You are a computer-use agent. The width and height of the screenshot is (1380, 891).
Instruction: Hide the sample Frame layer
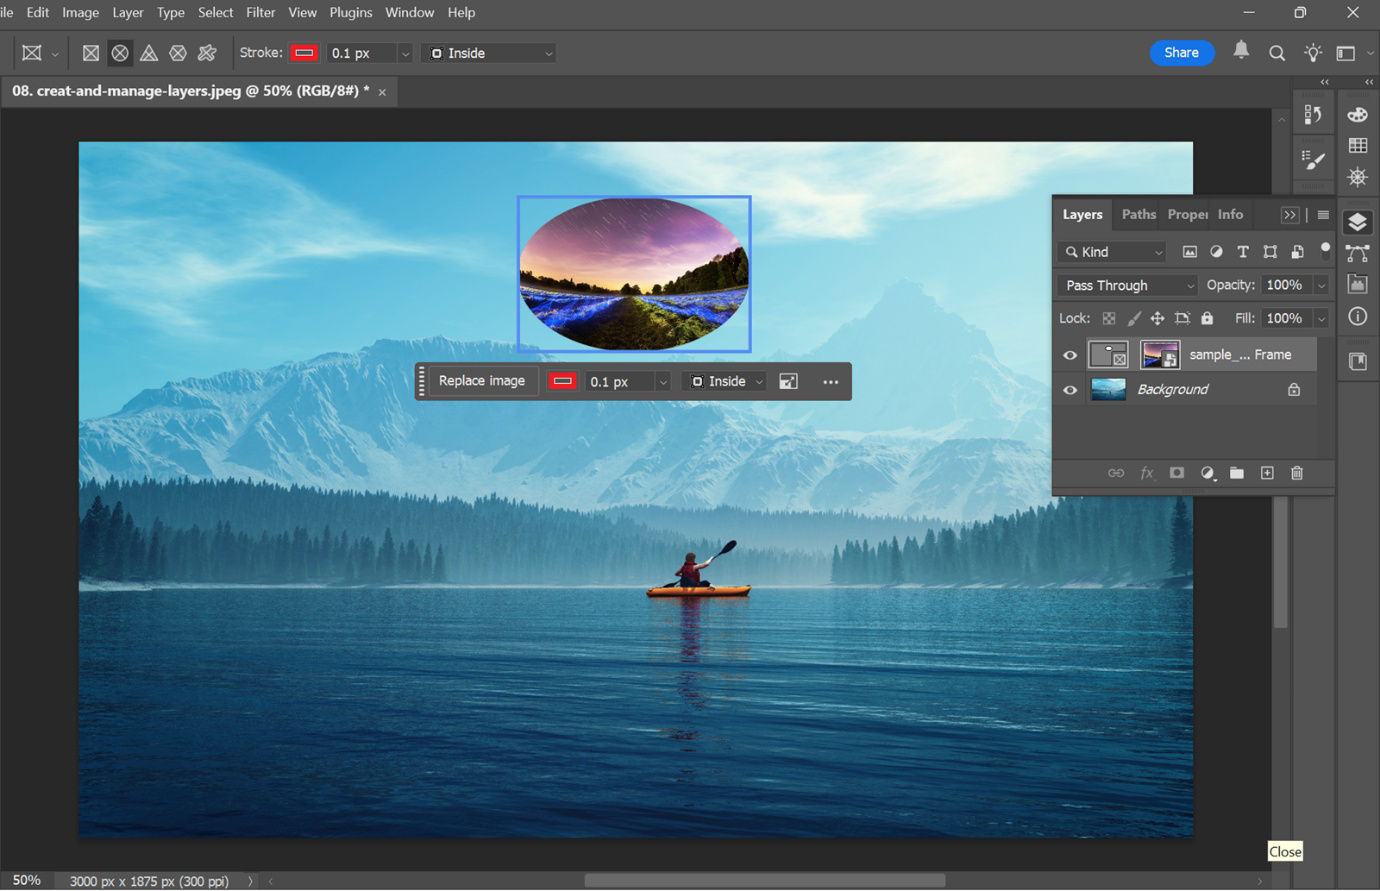pyautogui.click(x=1069, y=354)
